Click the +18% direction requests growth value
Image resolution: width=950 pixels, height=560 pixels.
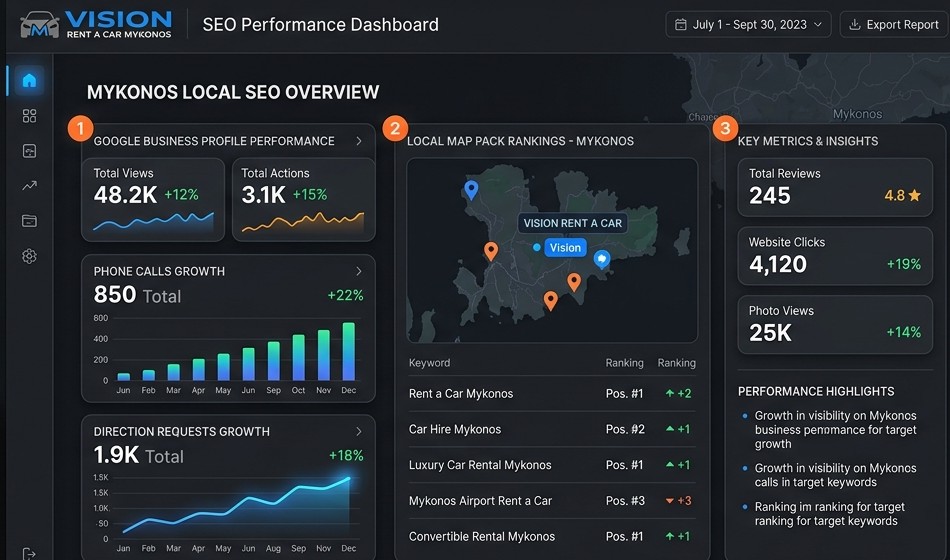346,455
